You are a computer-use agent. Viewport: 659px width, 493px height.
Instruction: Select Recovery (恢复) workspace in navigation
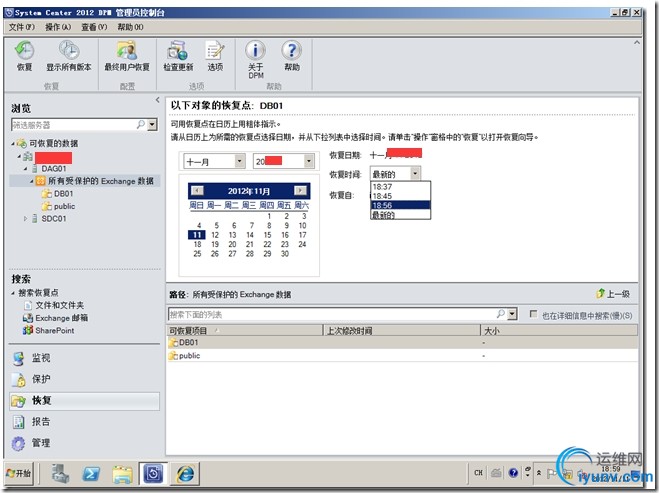click(x=84, y=401)
